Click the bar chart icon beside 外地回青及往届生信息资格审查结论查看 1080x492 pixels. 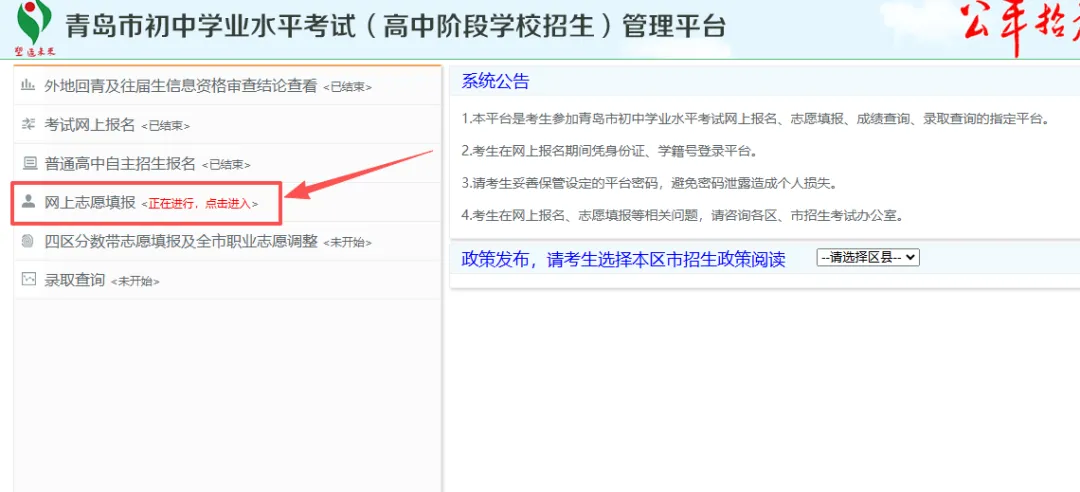coord(28,85)
